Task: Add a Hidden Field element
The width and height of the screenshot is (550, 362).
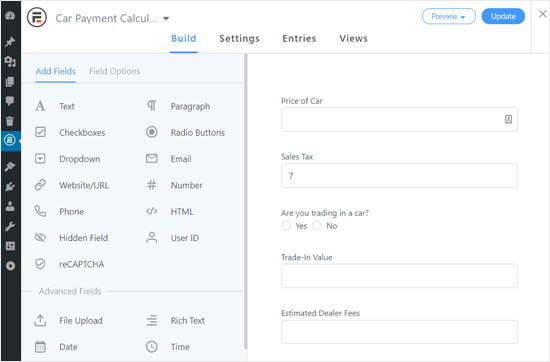Action: point(72,238)
